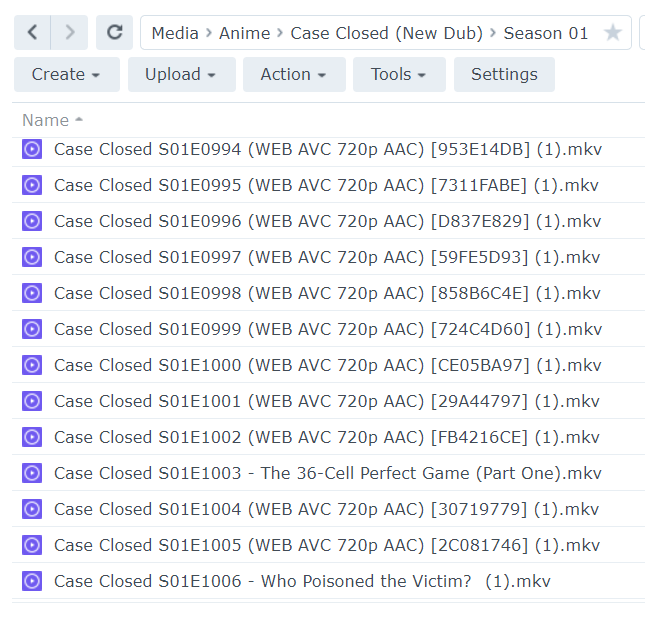Open the Tools dropdown menu

399,74
